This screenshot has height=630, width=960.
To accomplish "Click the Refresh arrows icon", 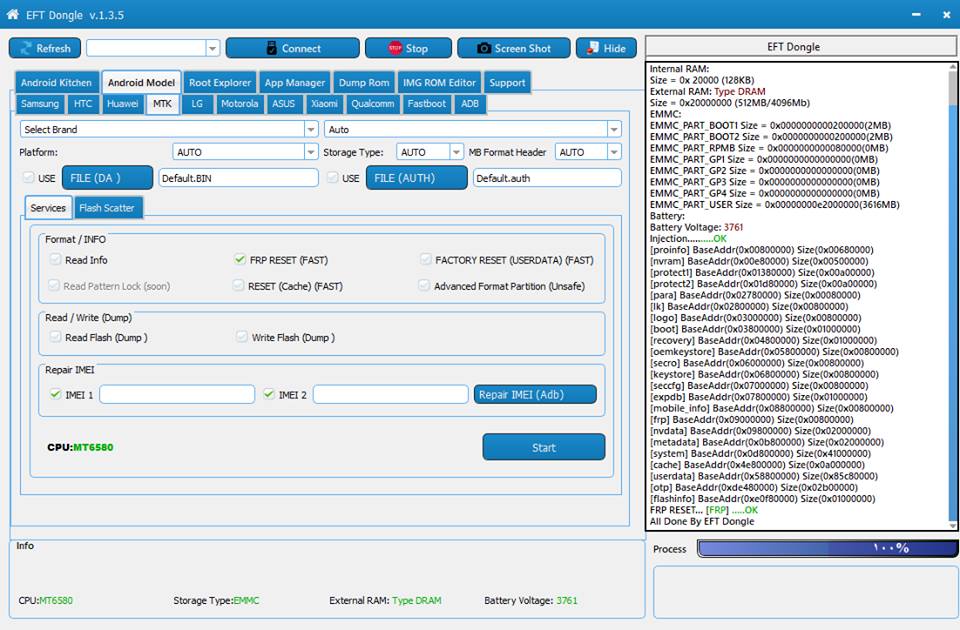I will [26, 48].
